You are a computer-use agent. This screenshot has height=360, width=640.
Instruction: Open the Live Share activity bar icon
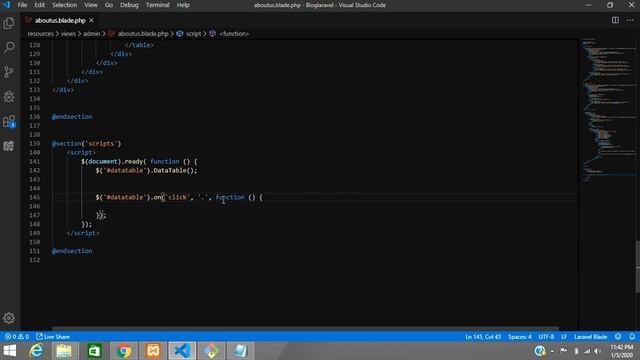click(9, 146)
